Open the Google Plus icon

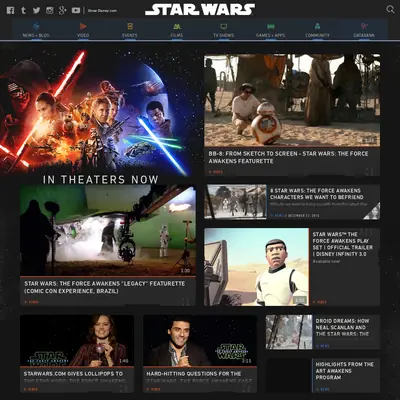point(63,10)
